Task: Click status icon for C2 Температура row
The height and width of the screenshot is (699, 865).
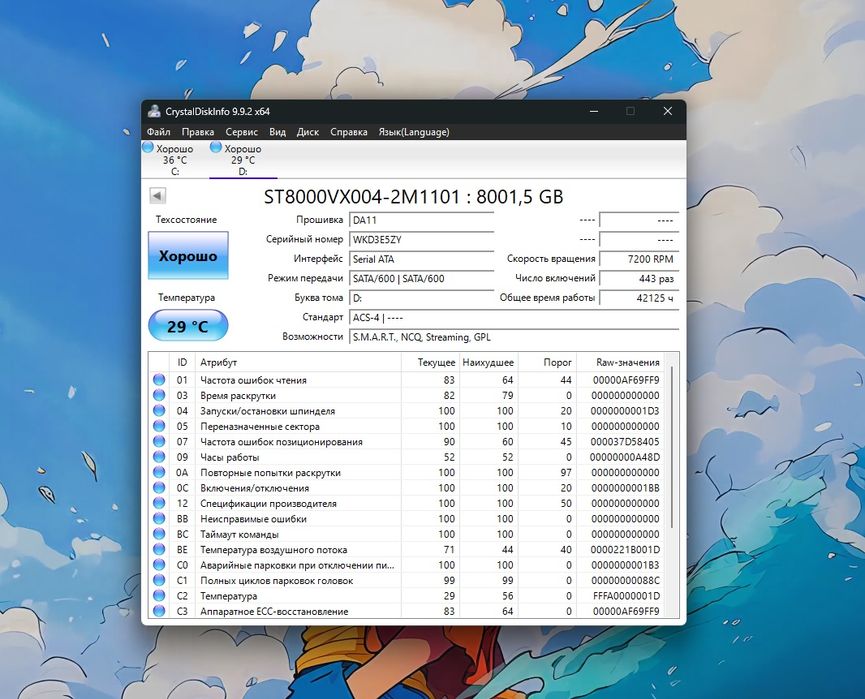Action: (x=159, y=596)
